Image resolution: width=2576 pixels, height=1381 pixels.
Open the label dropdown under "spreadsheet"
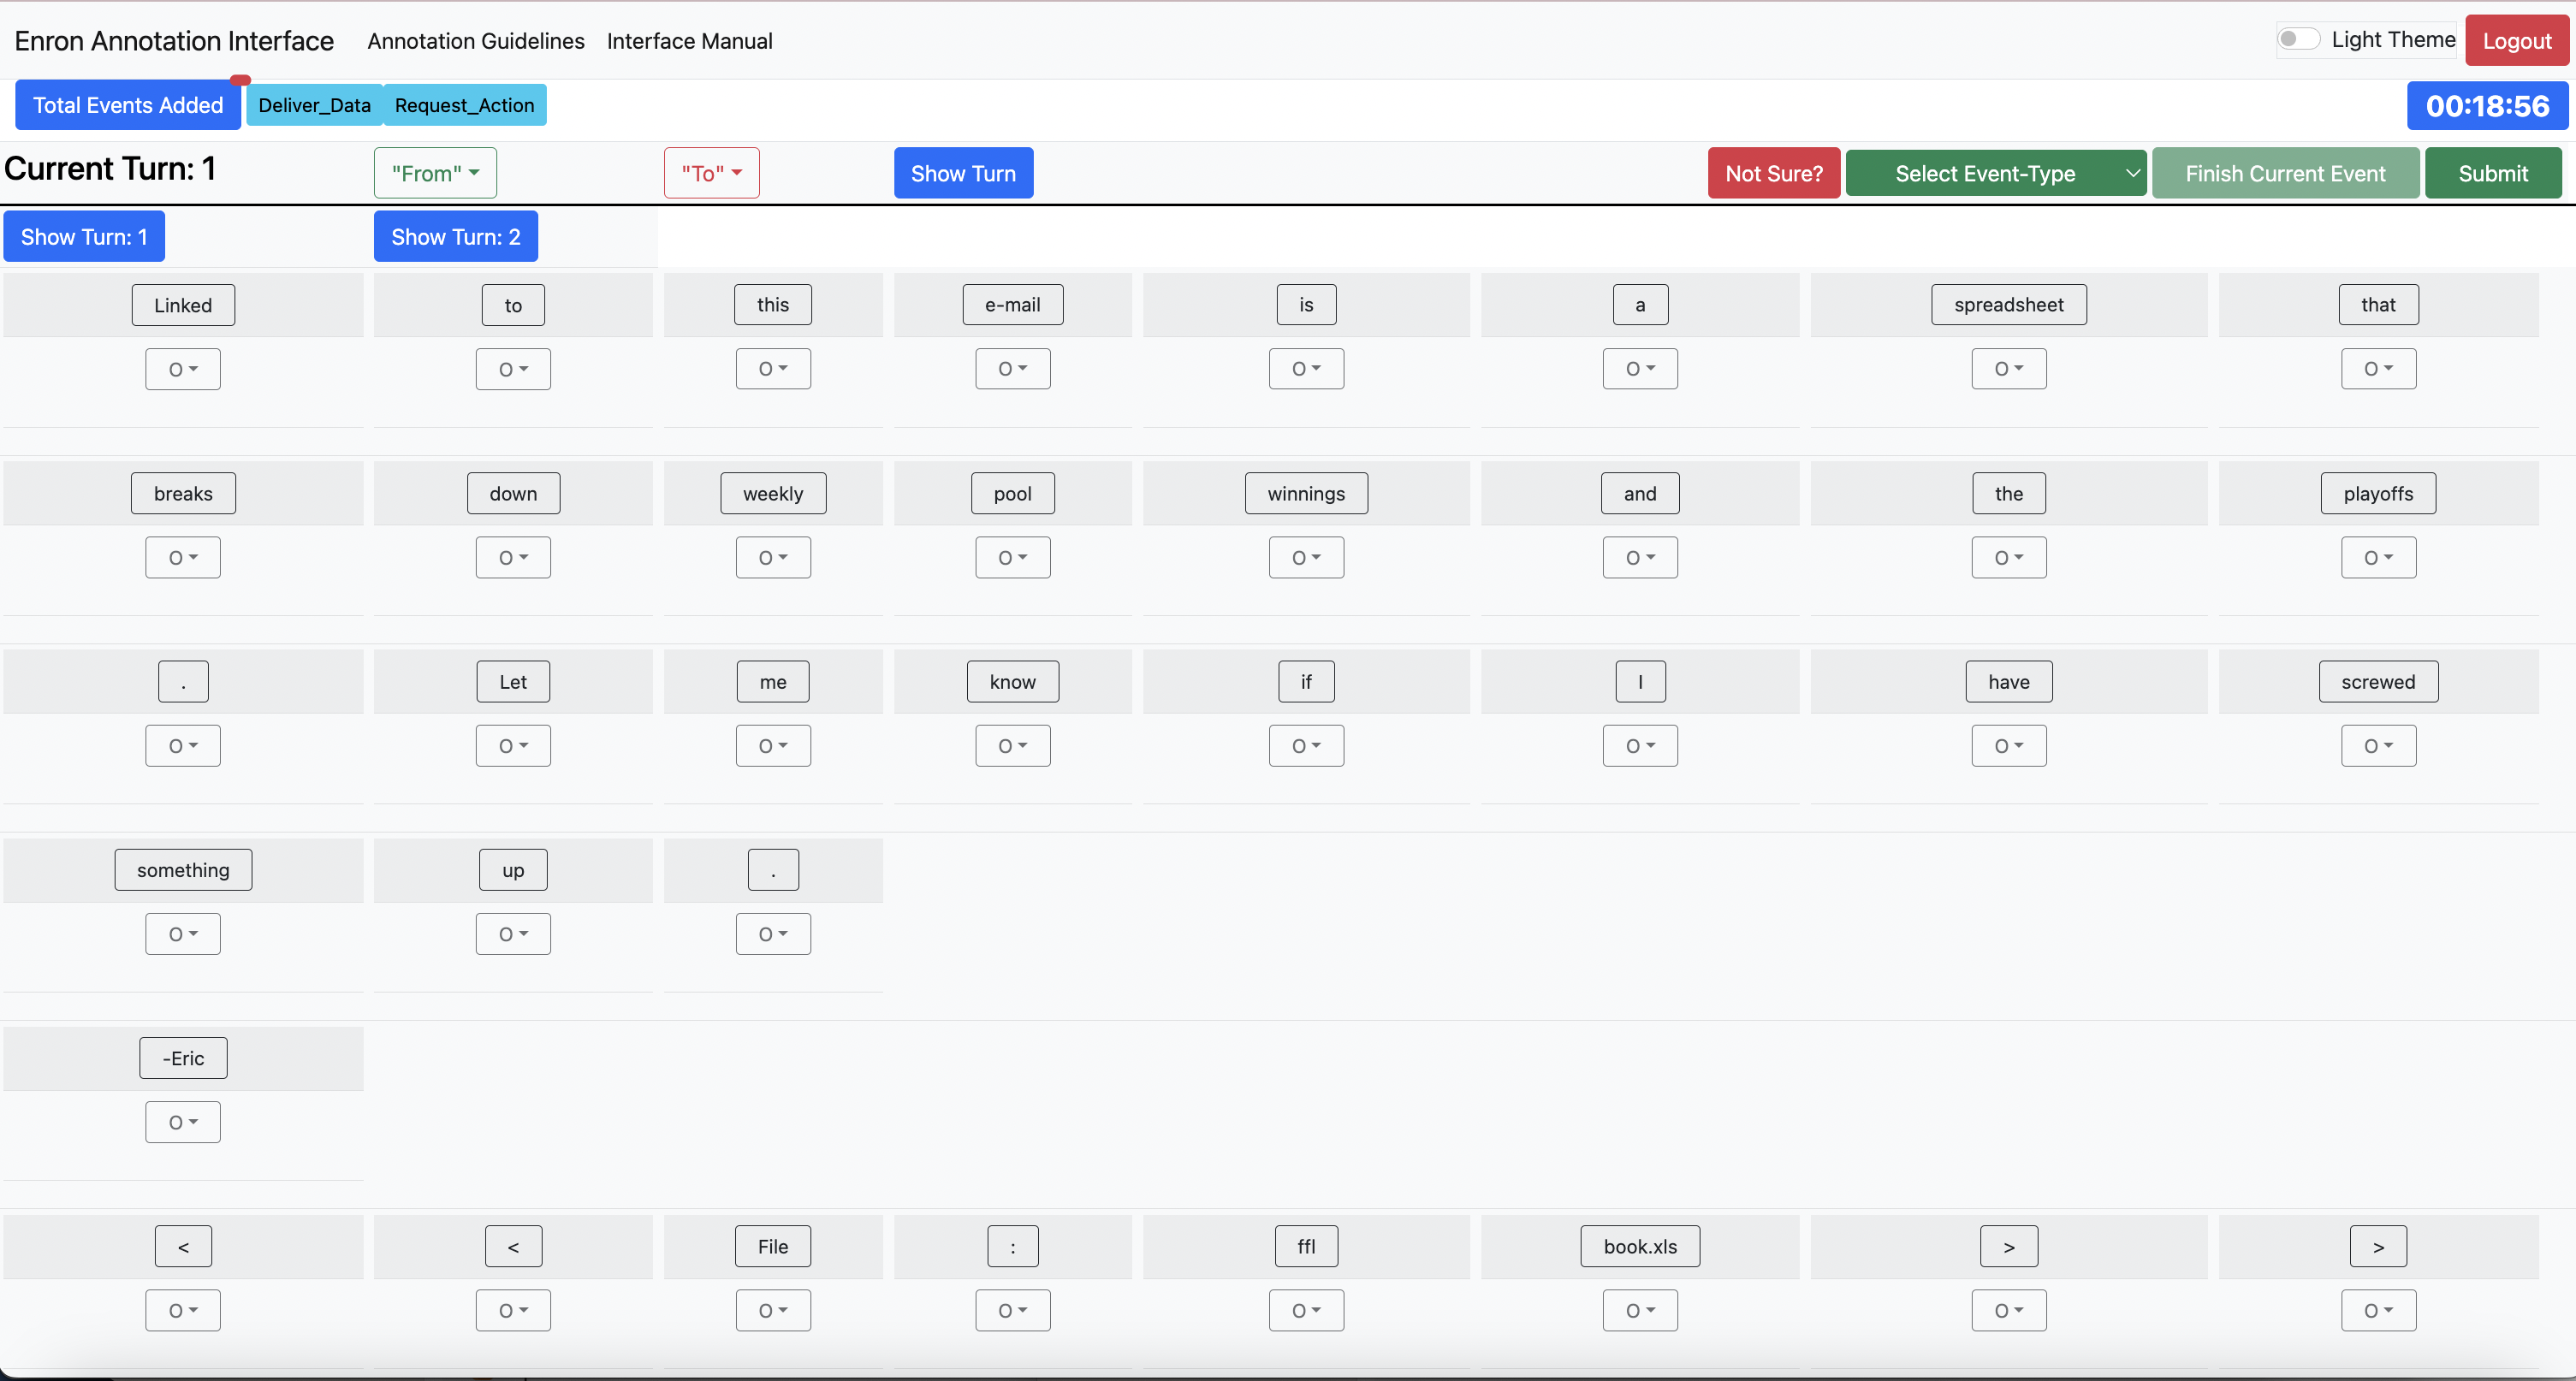pos(2008,369)
